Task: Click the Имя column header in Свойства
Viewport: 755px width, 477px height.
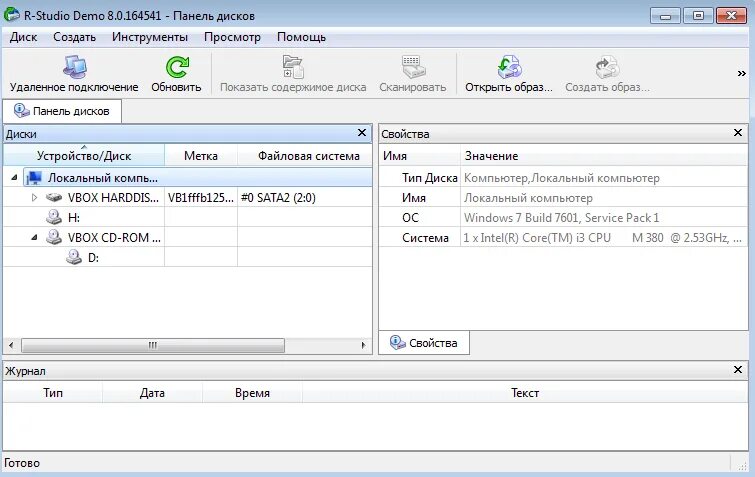Action: (420, 155)
